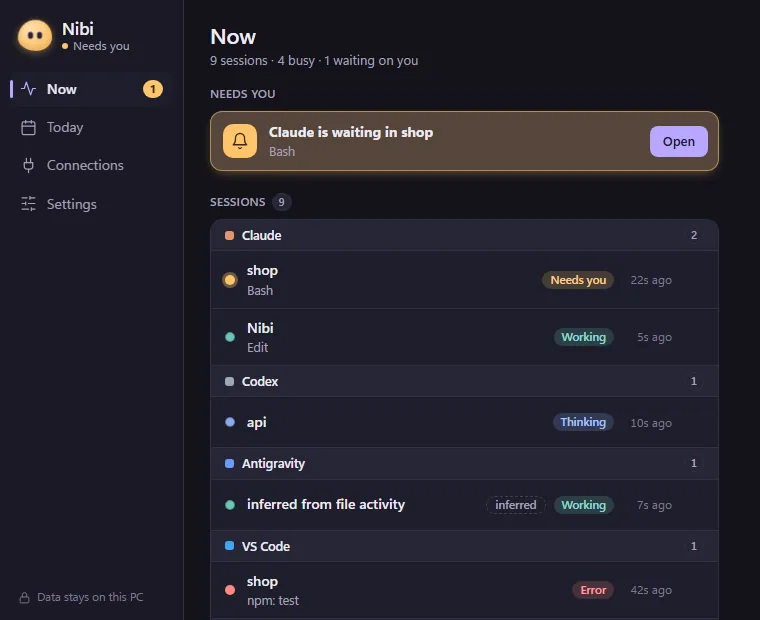
Task: Open the Now section in sidebar
Action: (91, 89)
